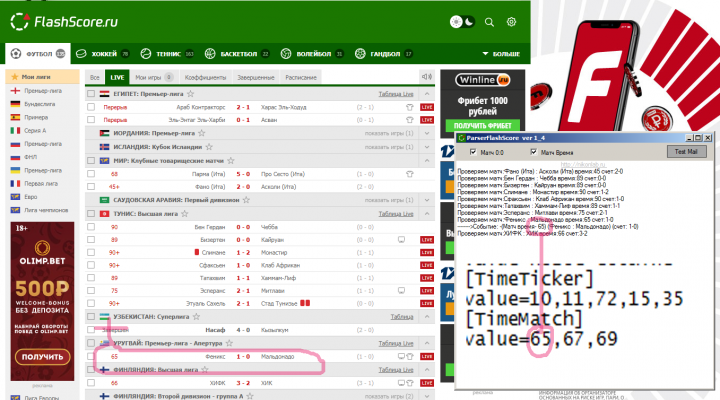
Task: Tick checkbox for Фано vs Асколи
Action: 91,187
